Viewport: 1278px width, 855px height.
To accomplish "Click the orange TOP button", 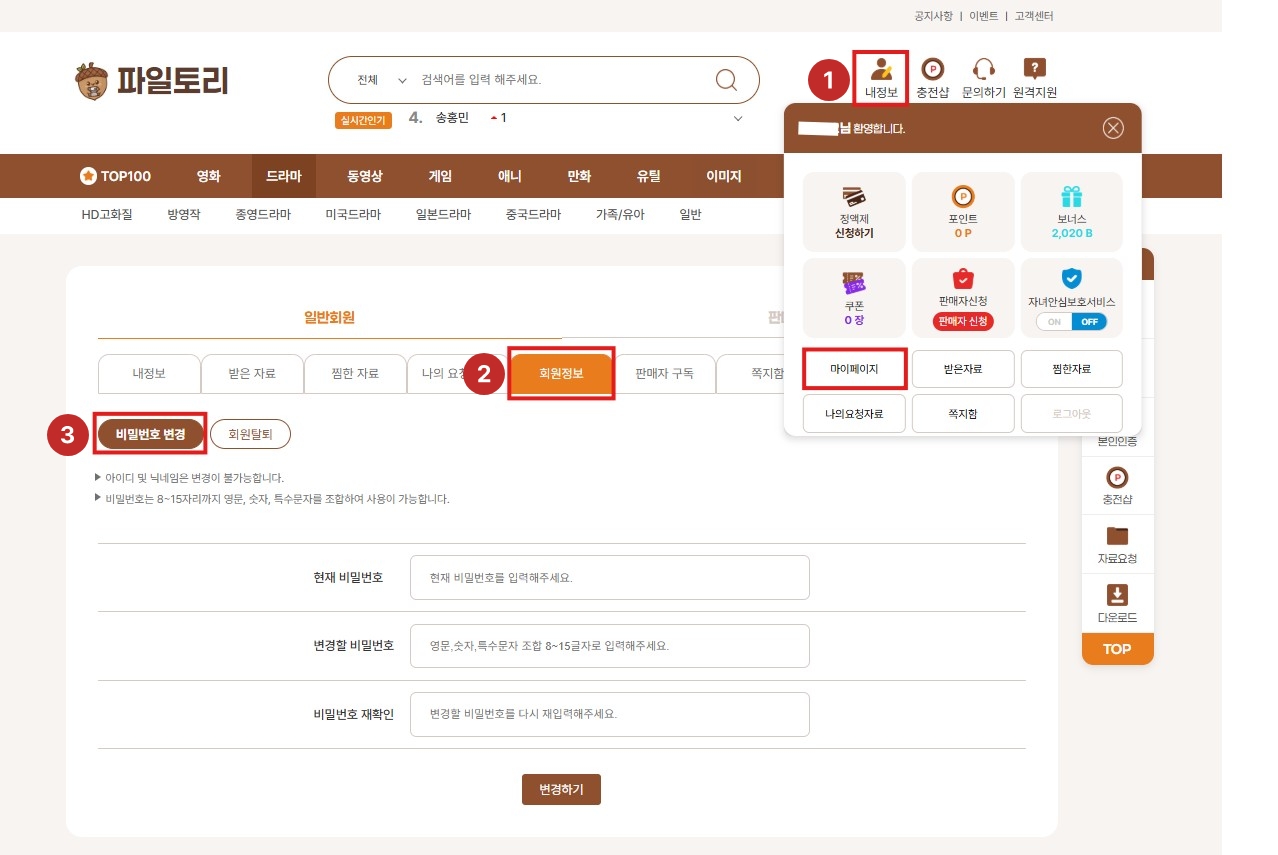I will (1117, 649).
